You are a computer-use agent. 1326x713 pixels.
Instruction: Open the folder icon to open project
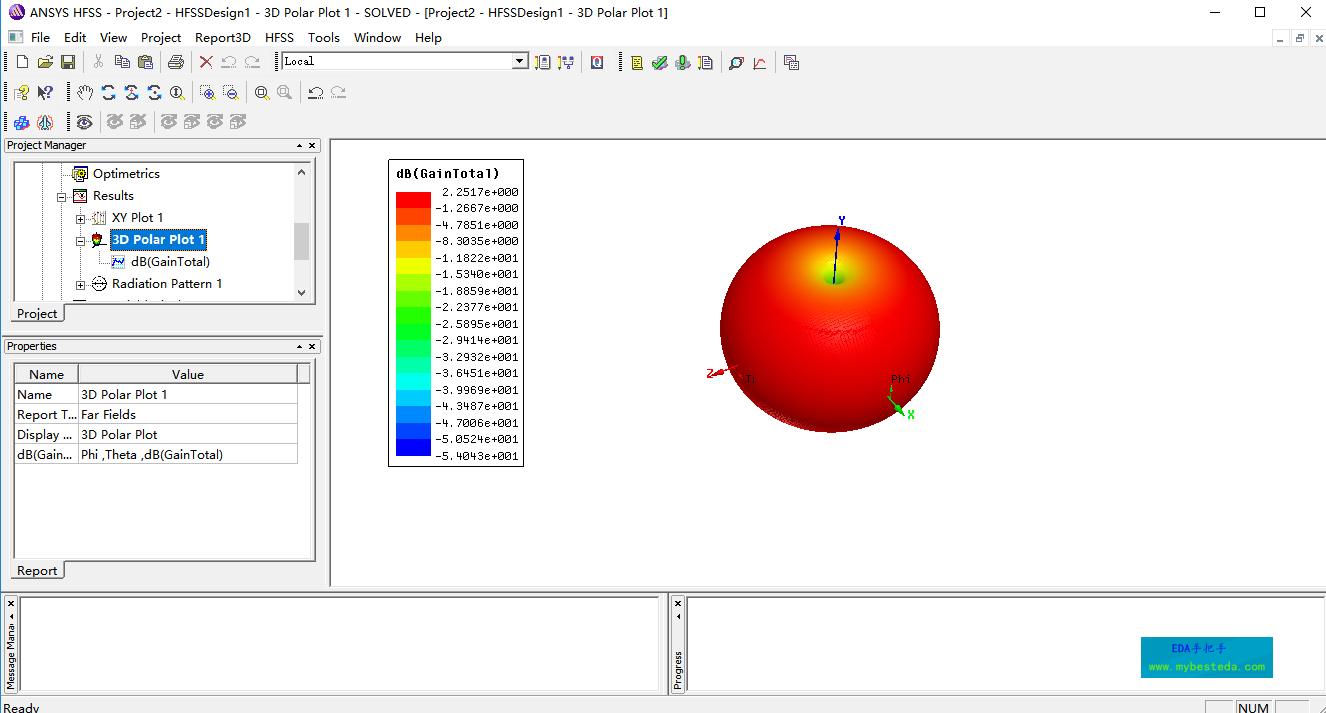tap(45, 63)
